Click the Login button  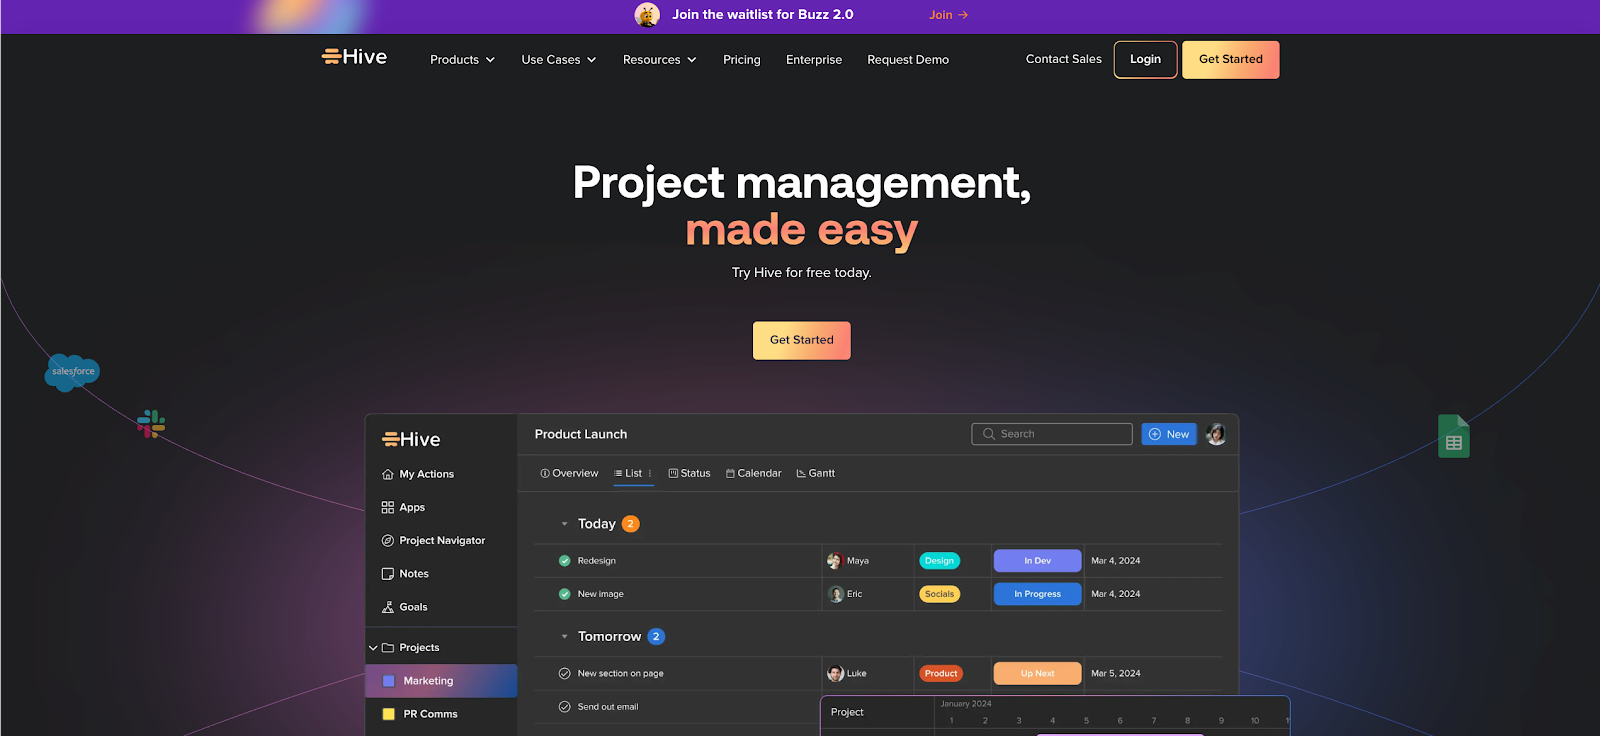coord(1145,59)
